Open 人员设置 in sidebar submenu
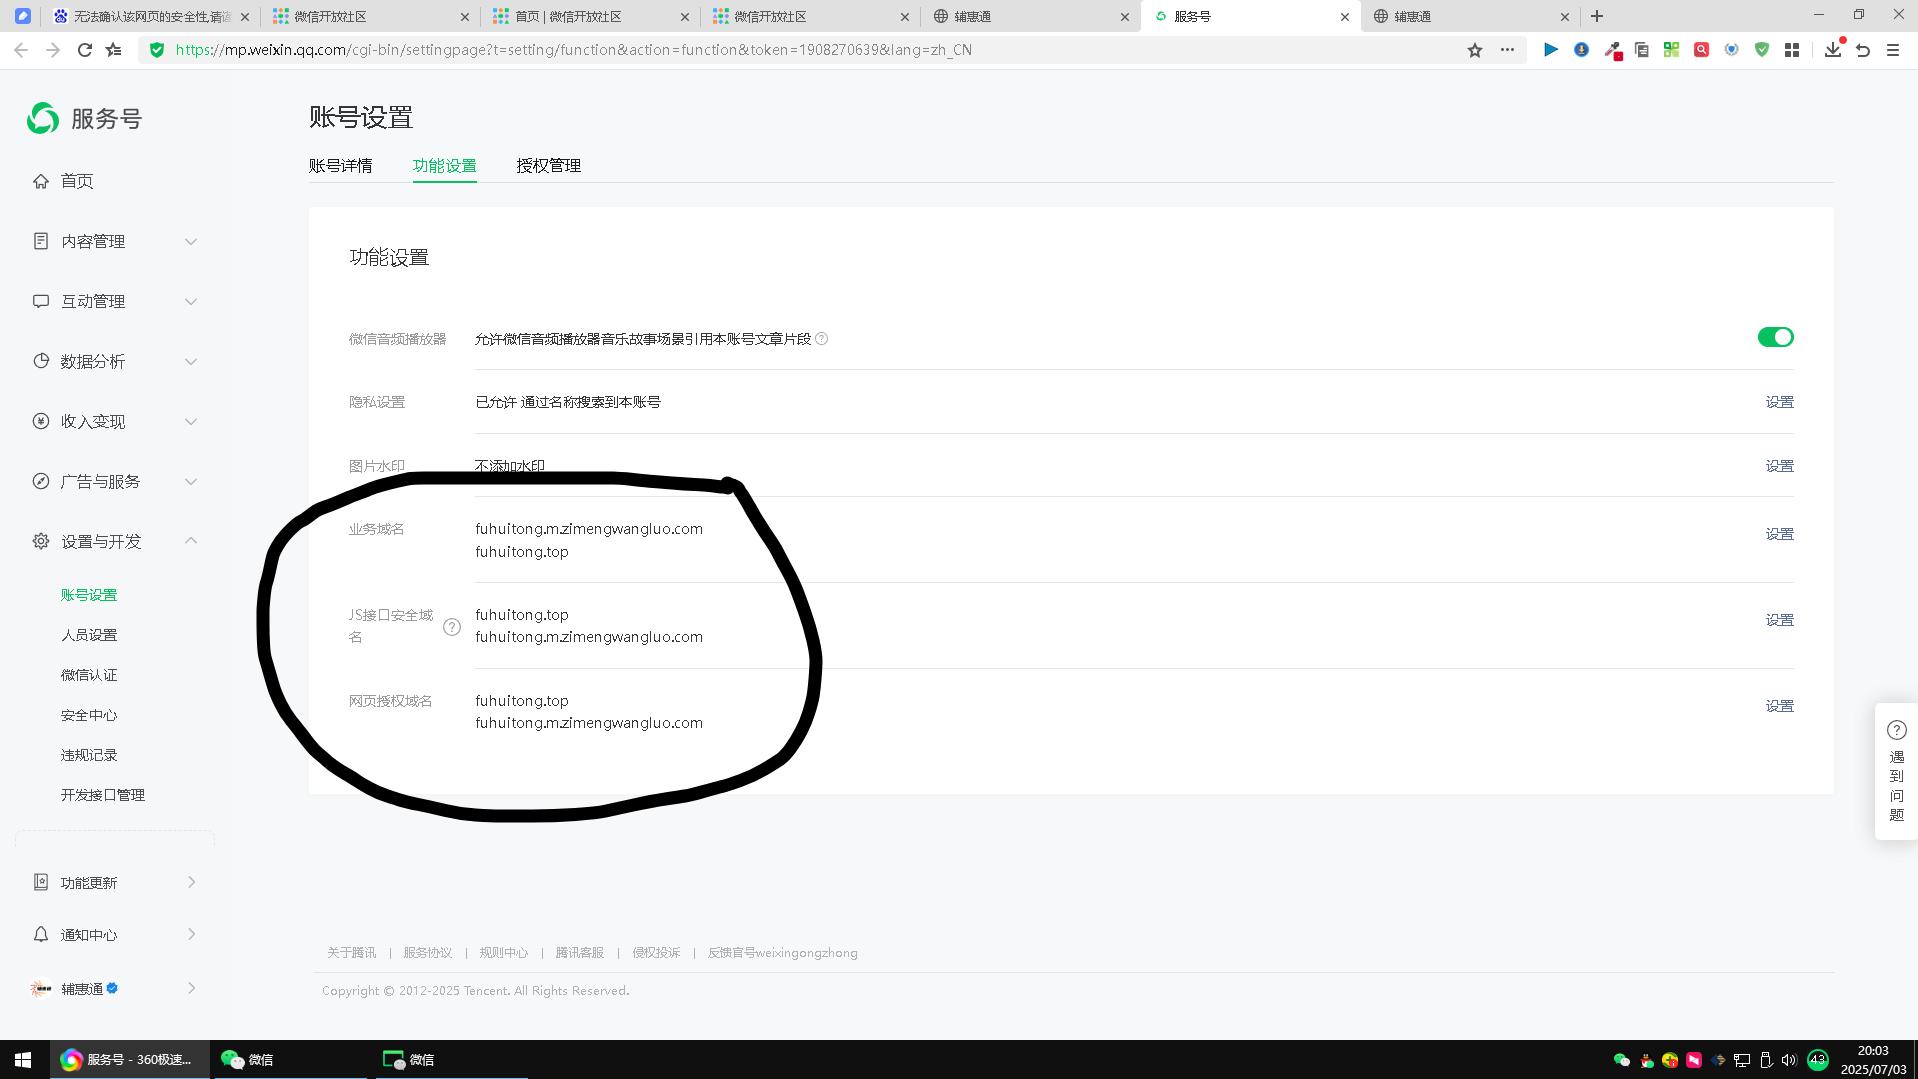This screenshot has height=1079, width=1918. (89, 635)
